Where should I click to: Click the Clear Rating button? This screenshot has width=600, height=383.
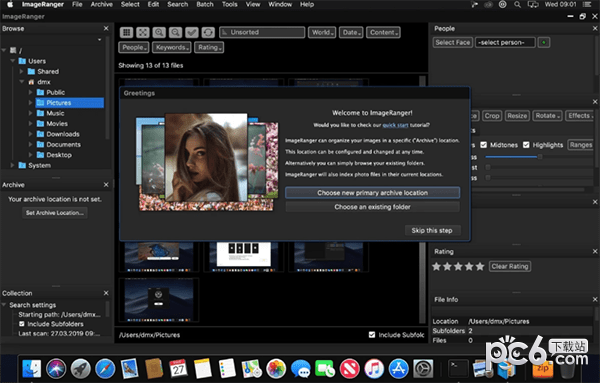(510, 266)
